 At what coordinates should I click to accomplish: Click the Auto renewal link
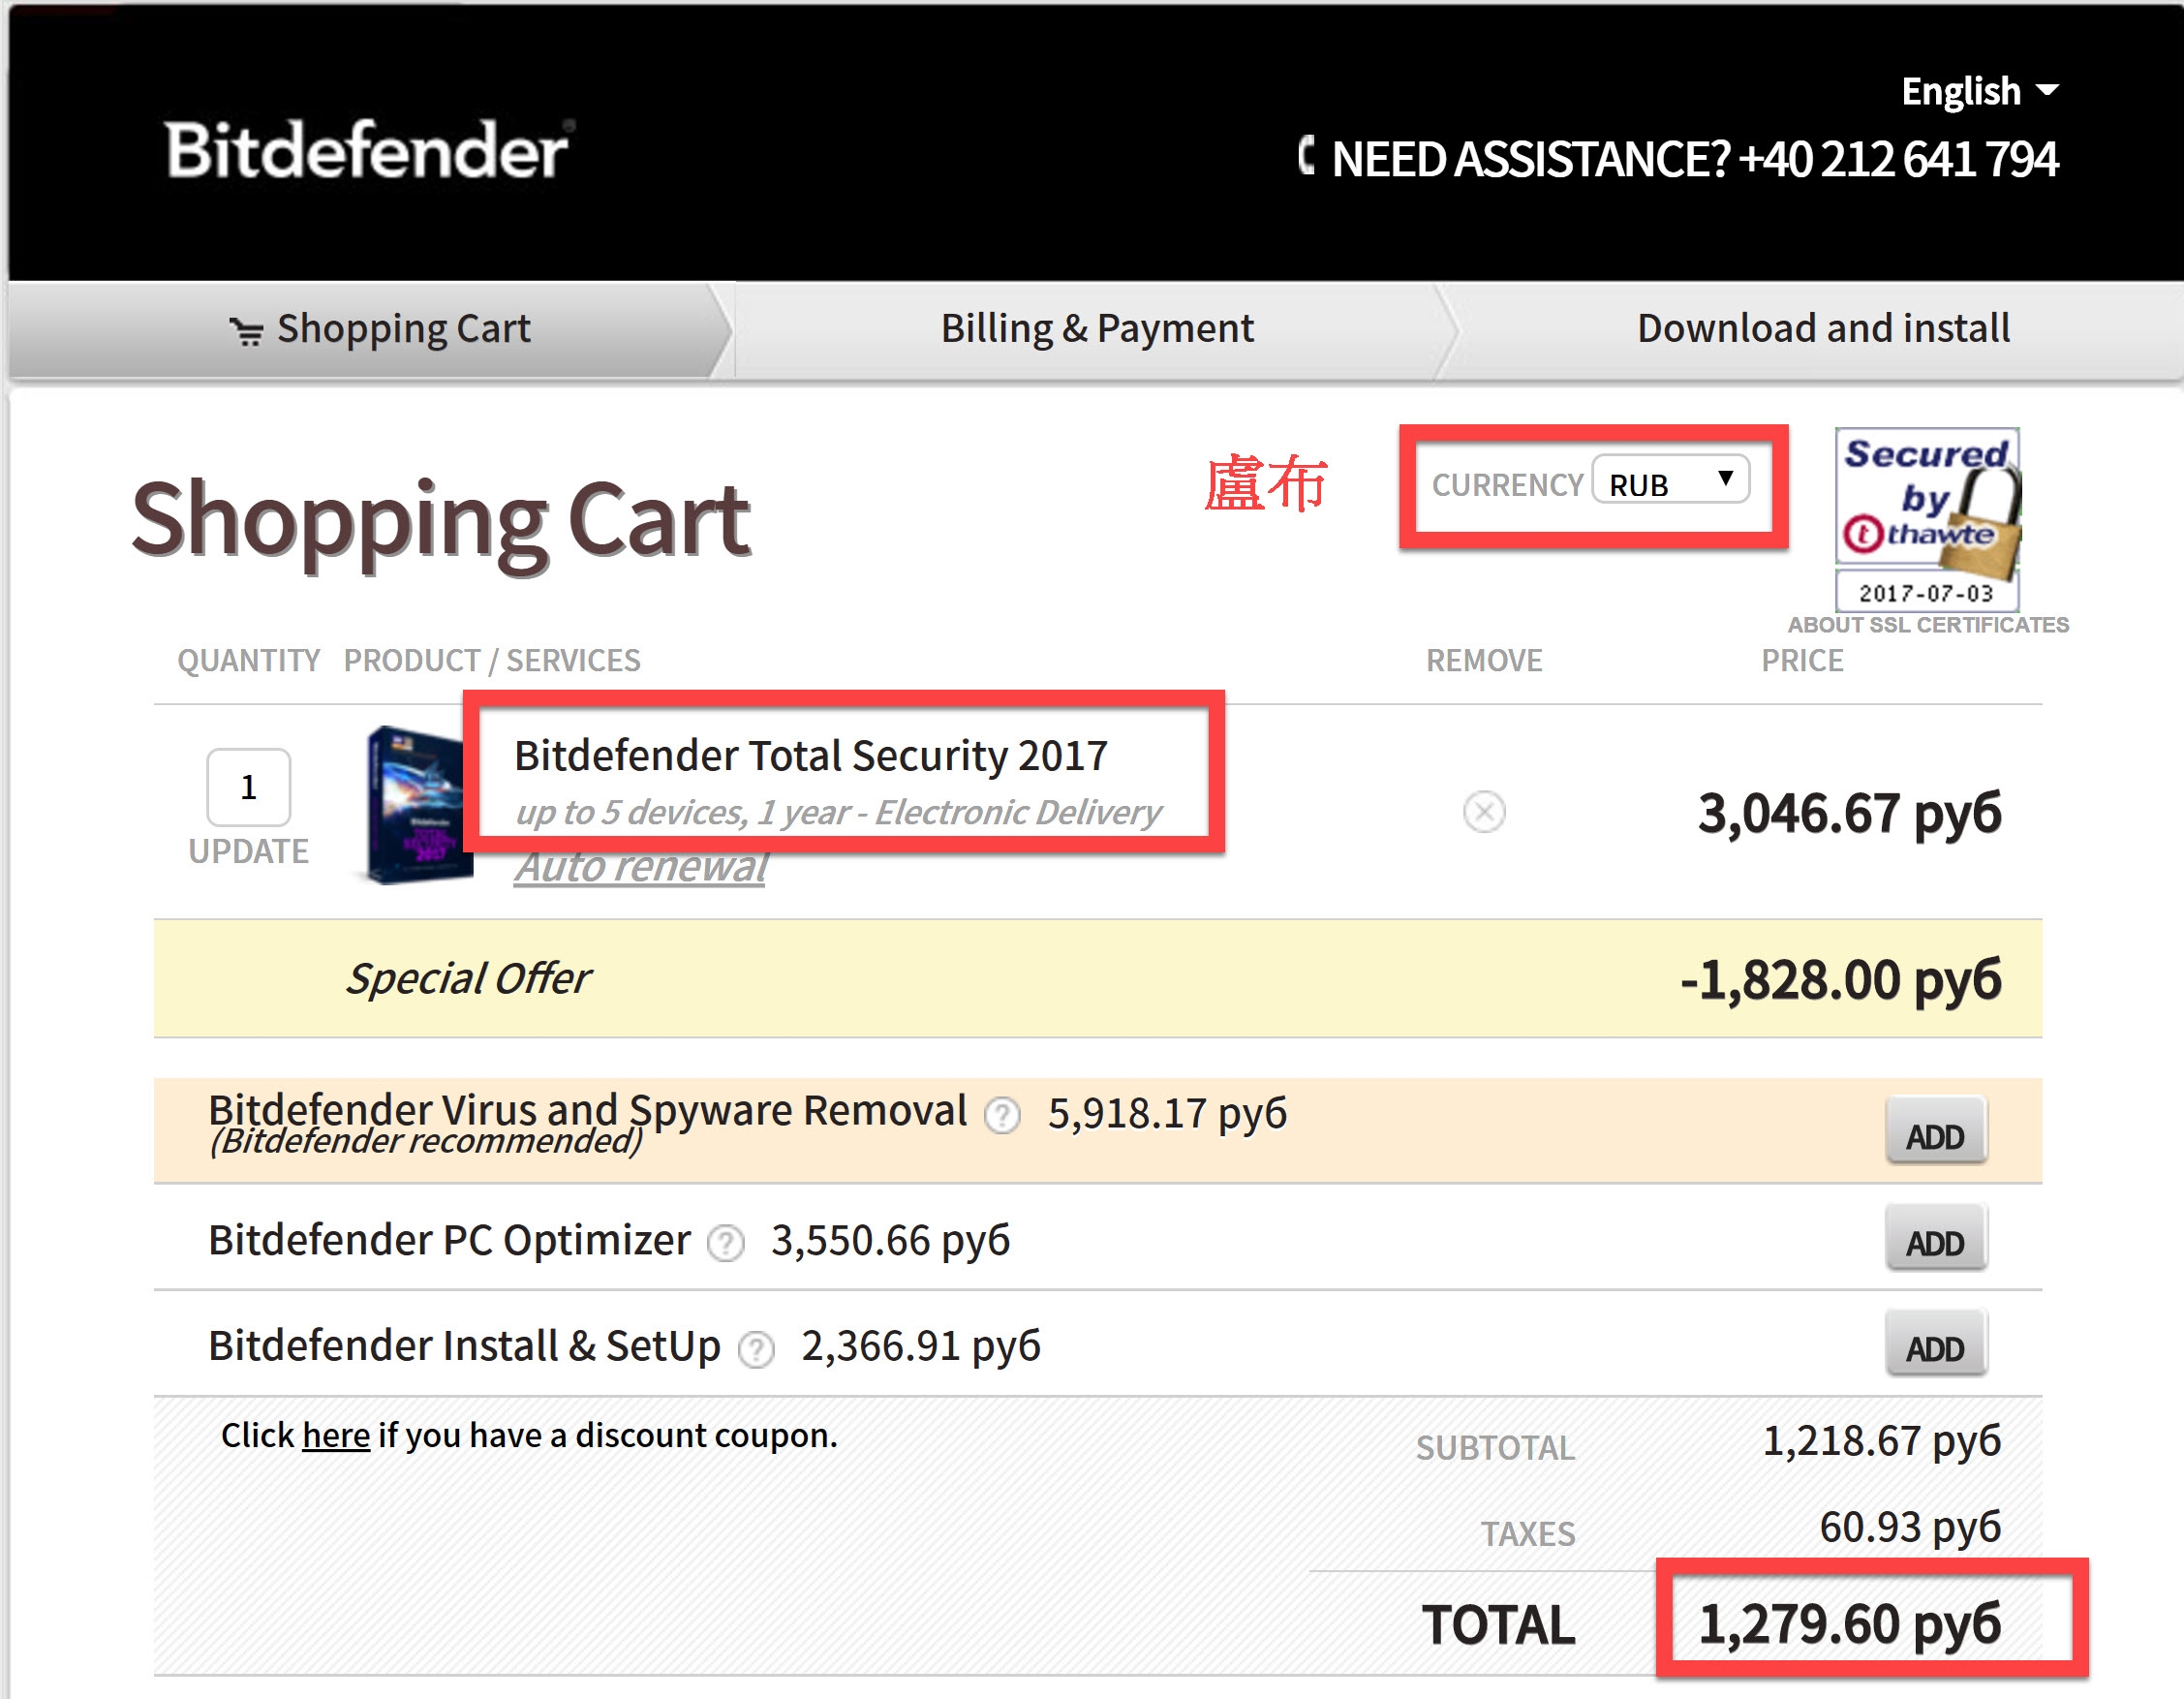pyautogui.click(x=641, y=867)
